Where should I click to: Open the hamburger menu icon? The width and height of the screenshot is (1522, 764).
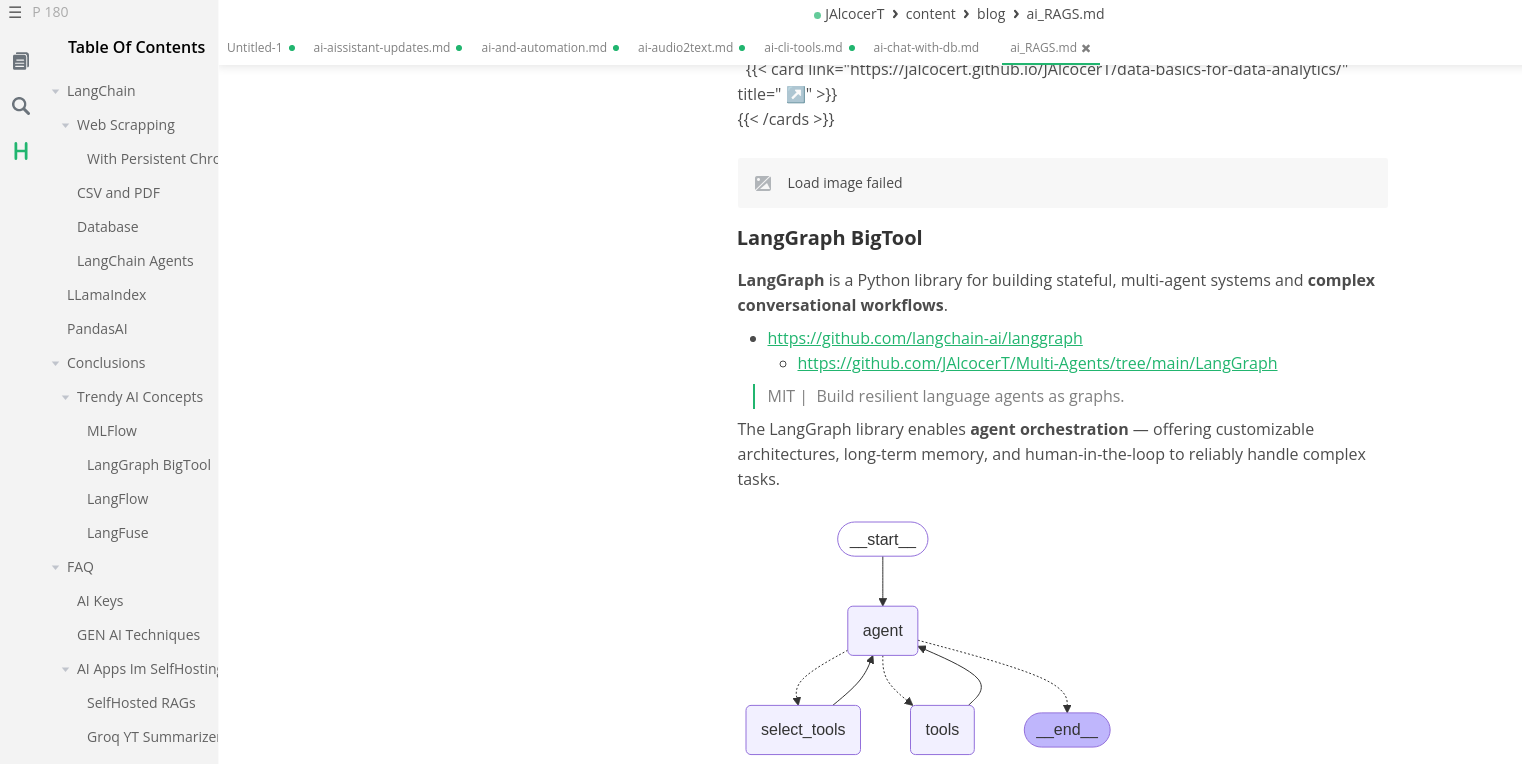tap(15, 13)
